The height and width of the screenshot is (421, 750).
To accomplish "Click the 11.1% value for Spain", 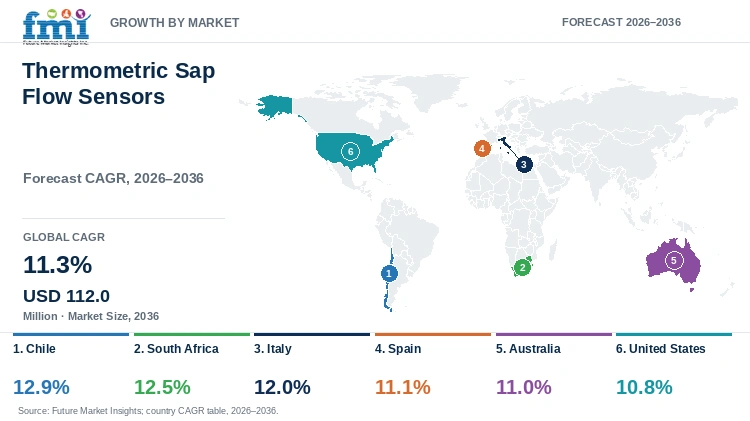I will pos(403,387).
